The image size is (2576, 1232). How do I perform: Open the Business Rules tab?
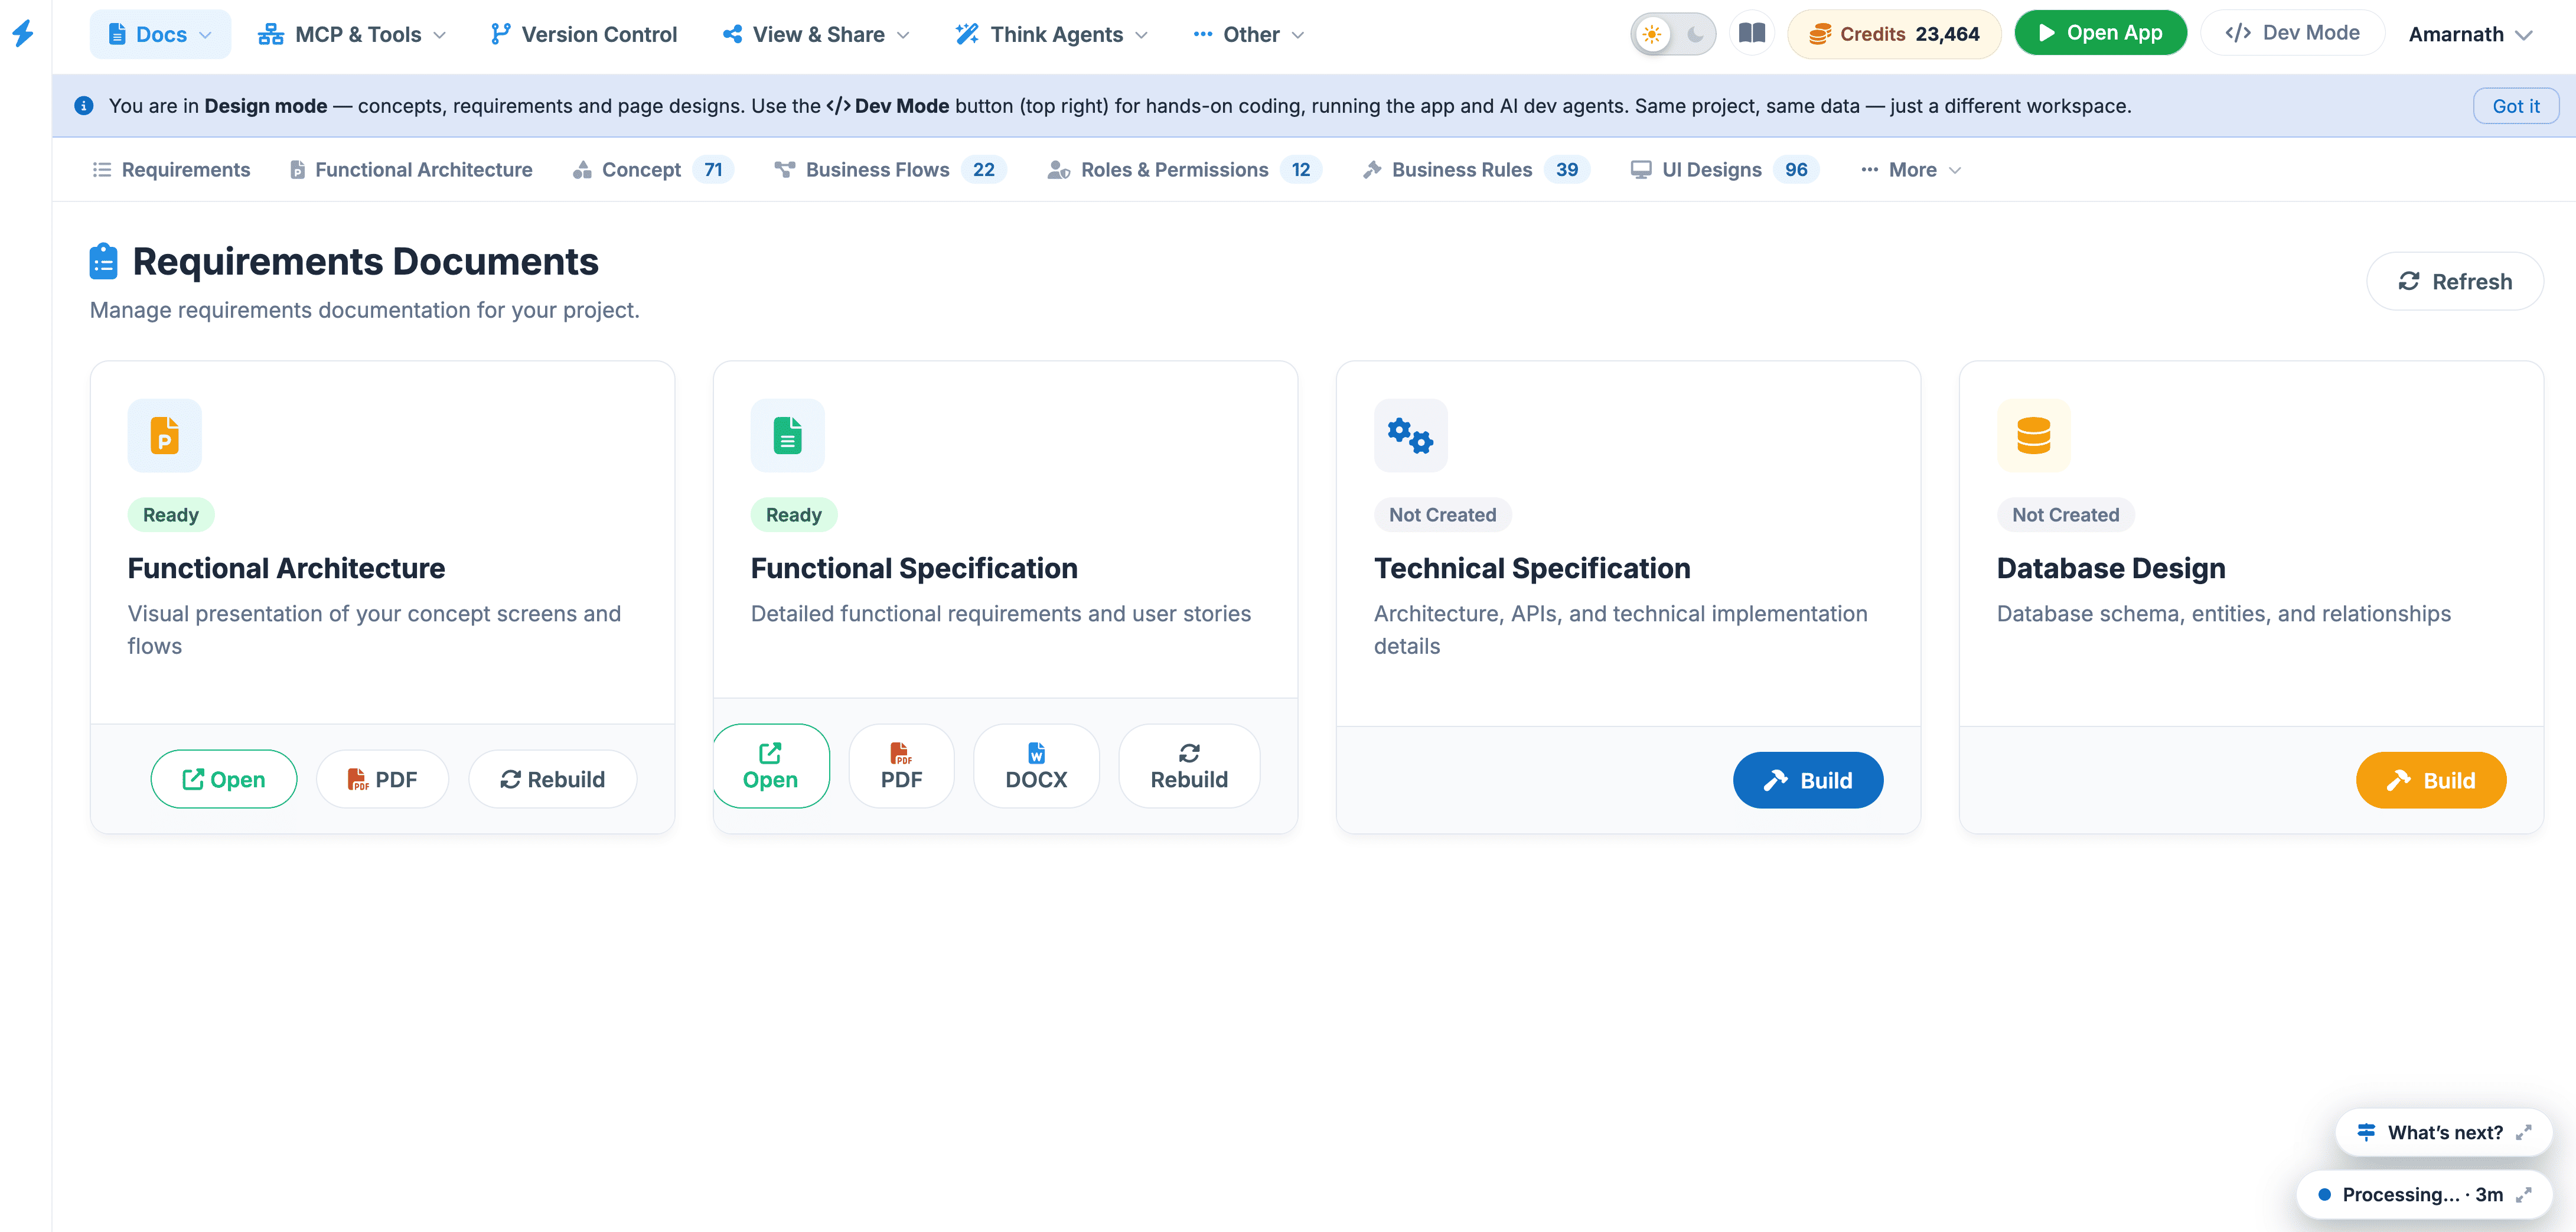1476,170
